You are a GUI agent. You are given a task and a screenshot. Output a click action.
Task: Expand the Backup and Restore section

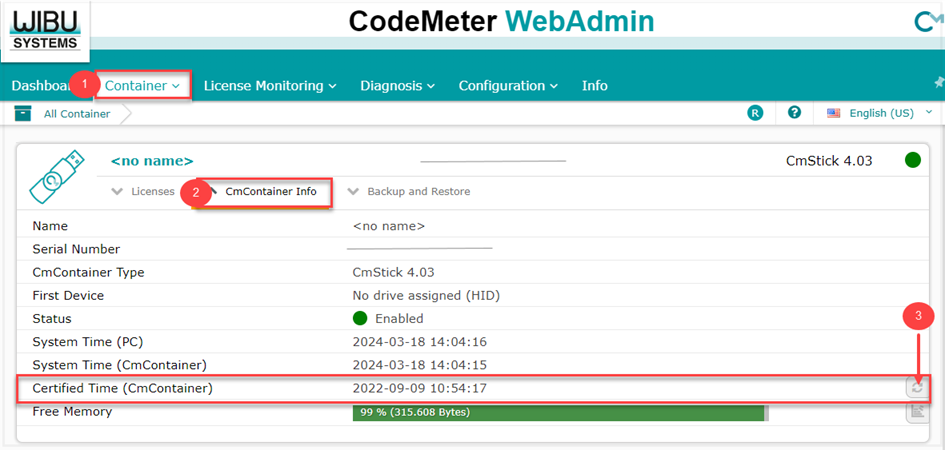coord(409,192)
